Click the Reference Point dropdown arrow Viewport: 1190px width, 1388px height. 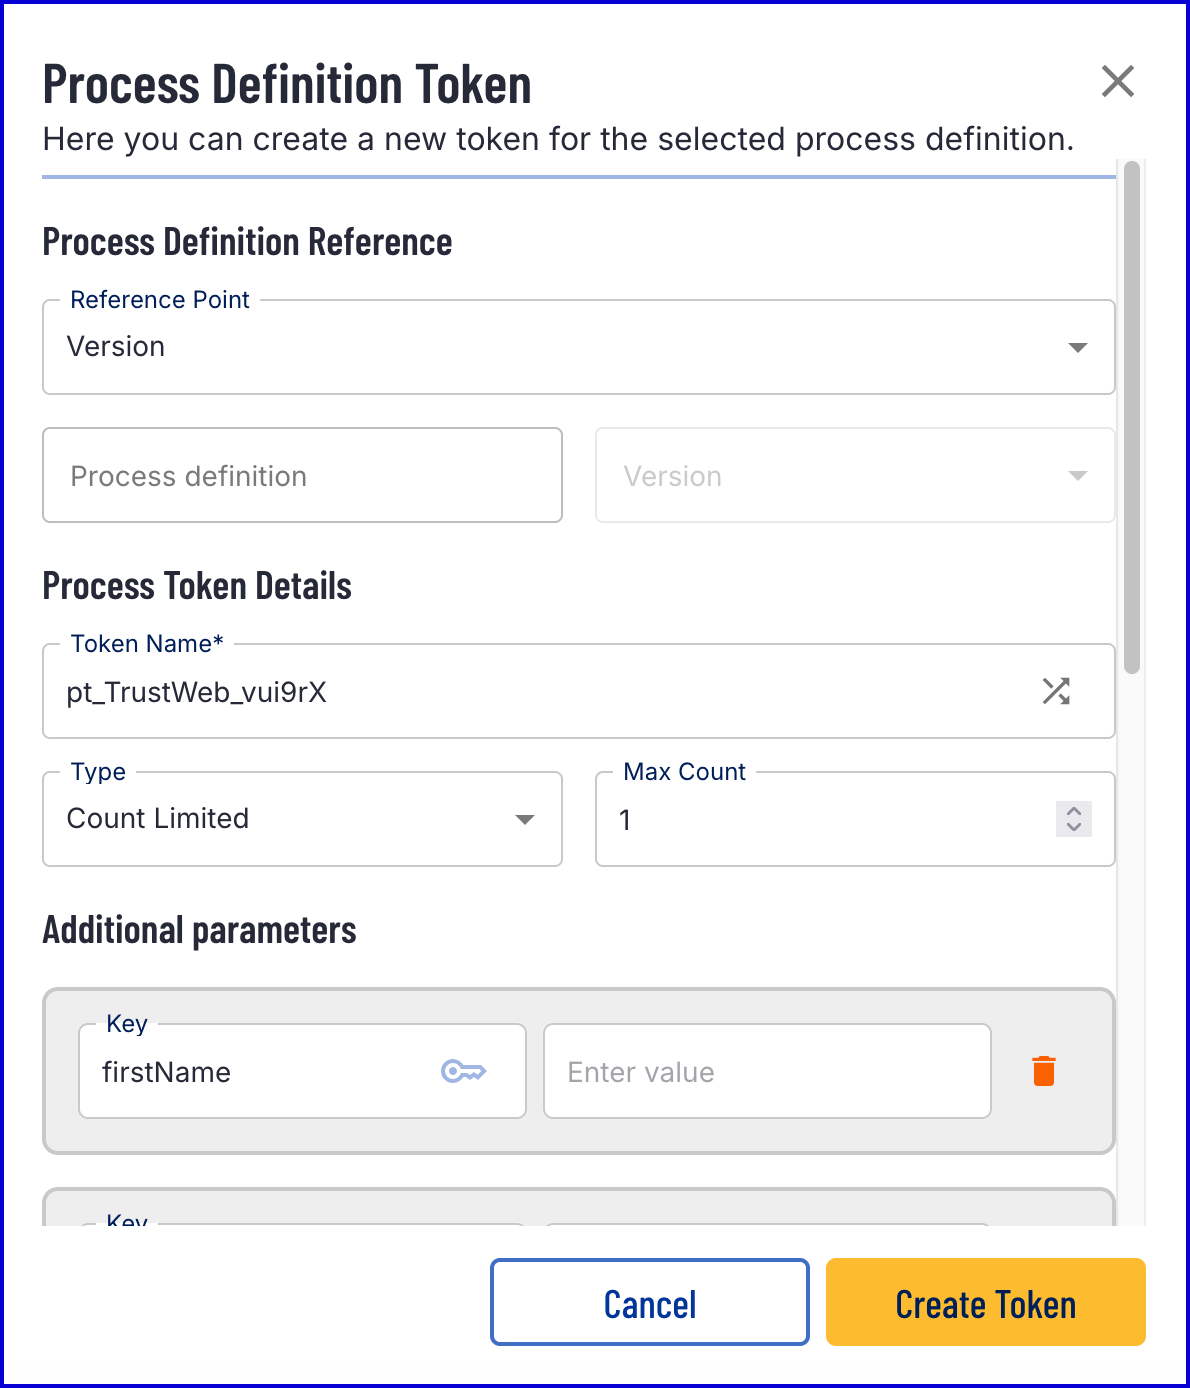point(1077,347)
